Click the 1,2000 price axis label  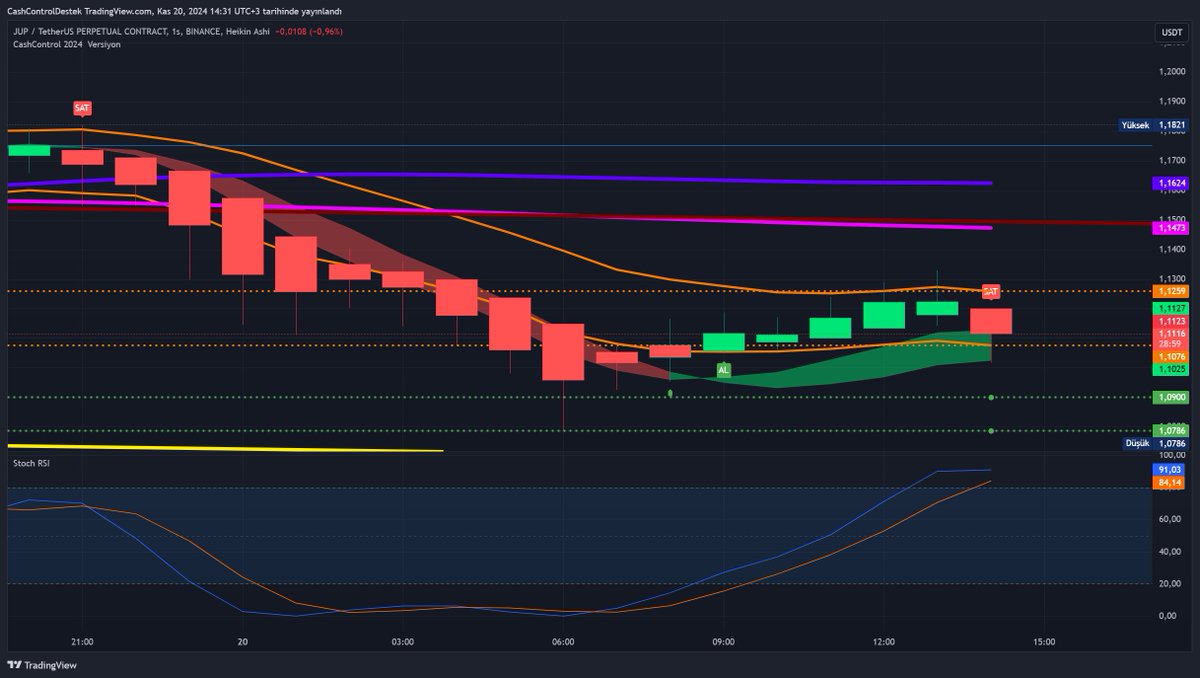[x=1172, y=72]
